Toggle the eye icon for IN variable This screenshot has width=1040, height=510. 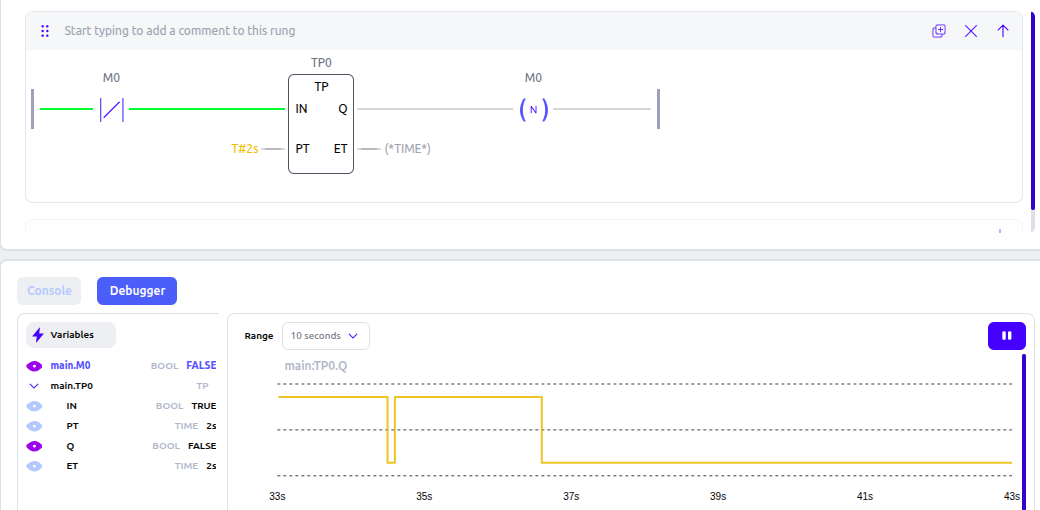[x=34, y=406]
